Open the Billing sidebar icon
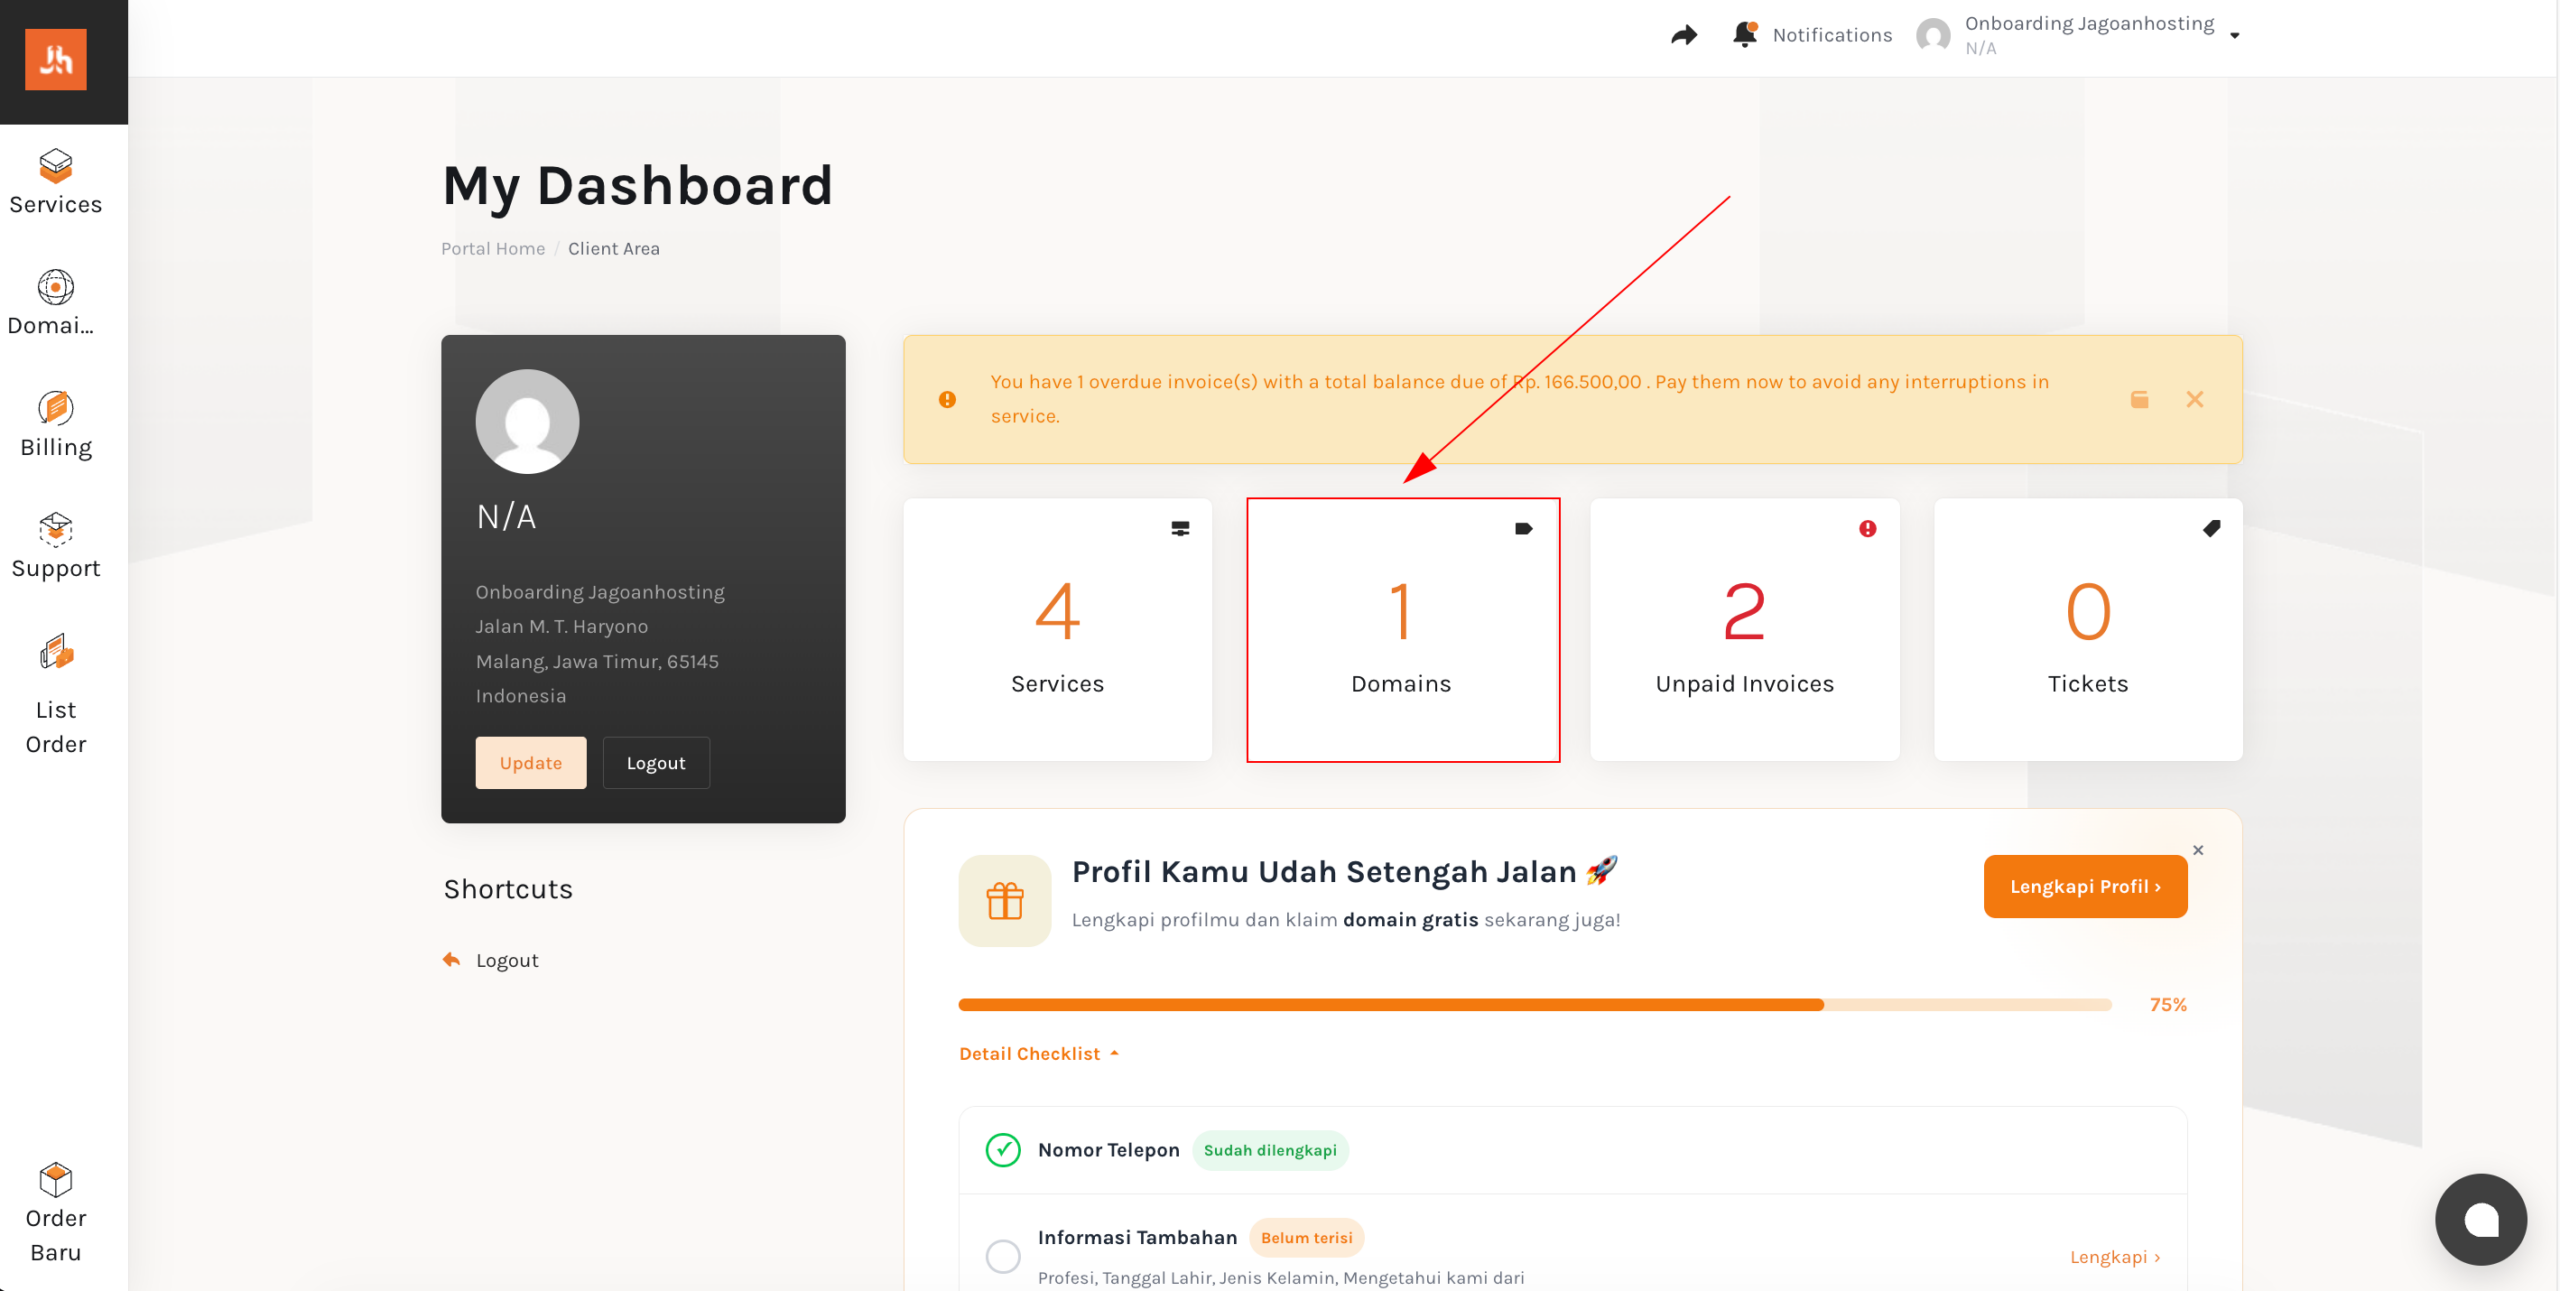 pyautogui.click(x=56, y=408)
